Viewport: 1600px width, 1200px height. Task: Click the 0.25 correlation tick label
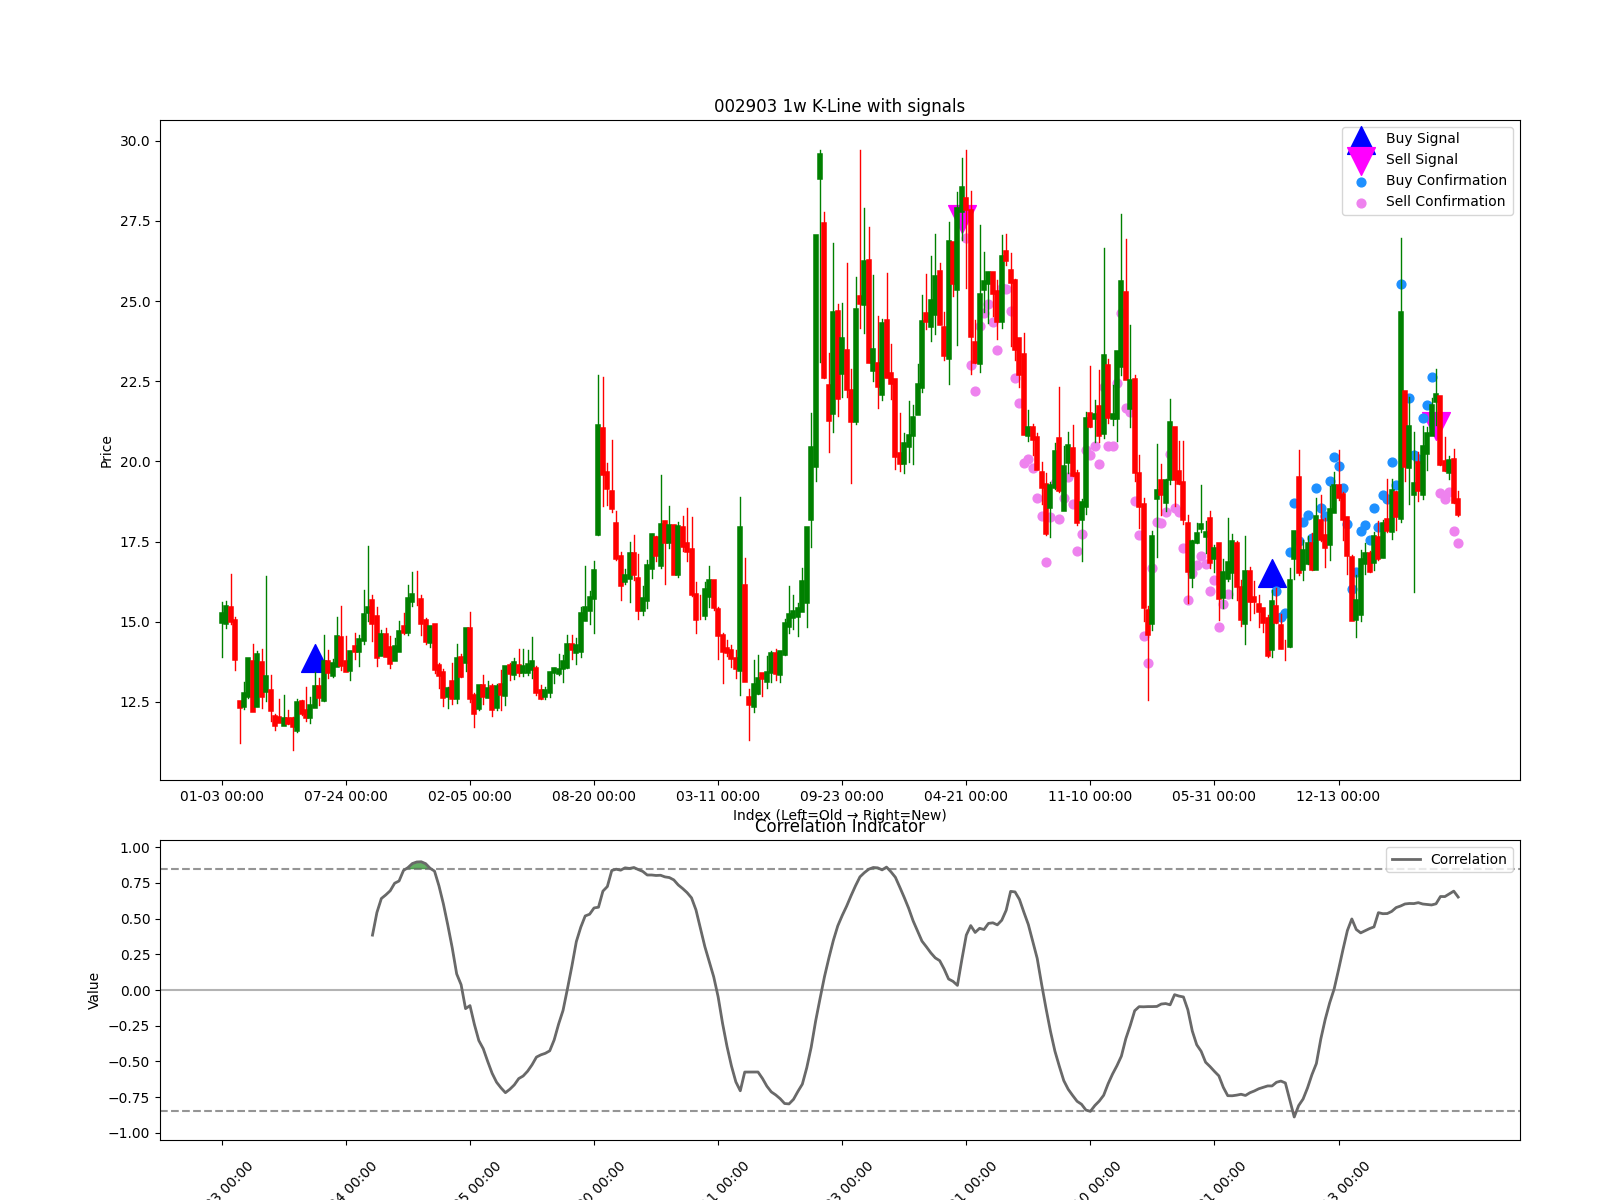click(134, 955)
